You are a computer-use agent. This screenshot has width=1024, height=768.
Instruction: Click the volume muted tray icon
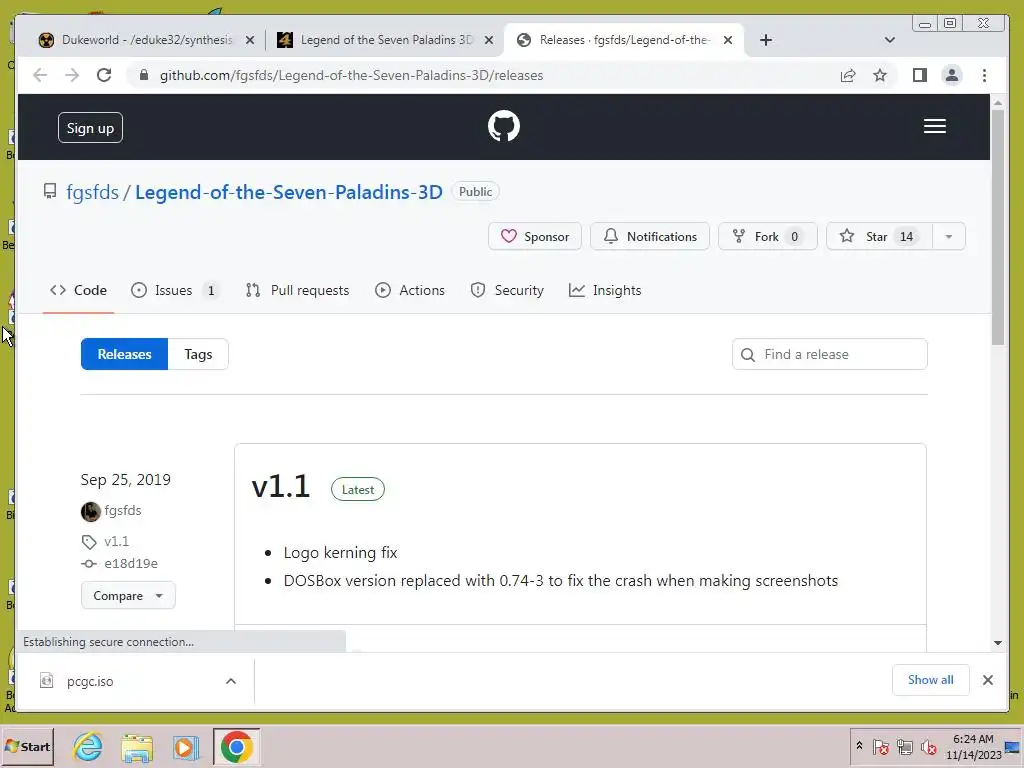click(x=928, y=746)
